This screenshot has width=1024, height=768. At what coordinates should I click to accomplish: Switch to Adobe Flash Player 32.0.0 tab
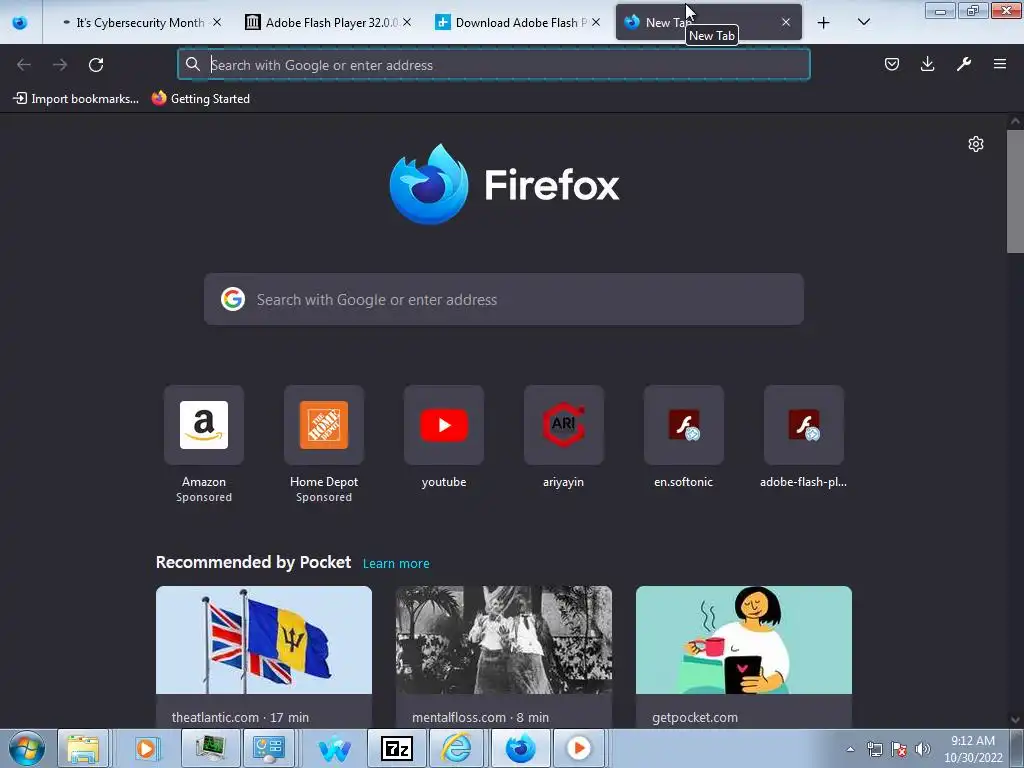(328, 23)
